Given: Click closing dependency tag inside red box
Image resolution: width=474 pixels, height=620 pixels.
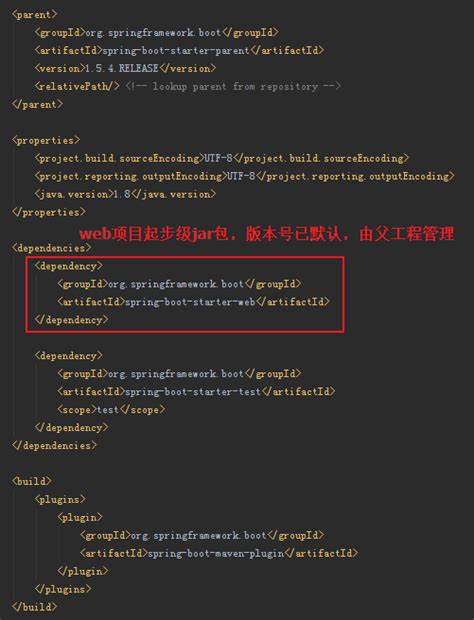Looking at the screenshot, I should pyautogui.click(x=71, y=320).
